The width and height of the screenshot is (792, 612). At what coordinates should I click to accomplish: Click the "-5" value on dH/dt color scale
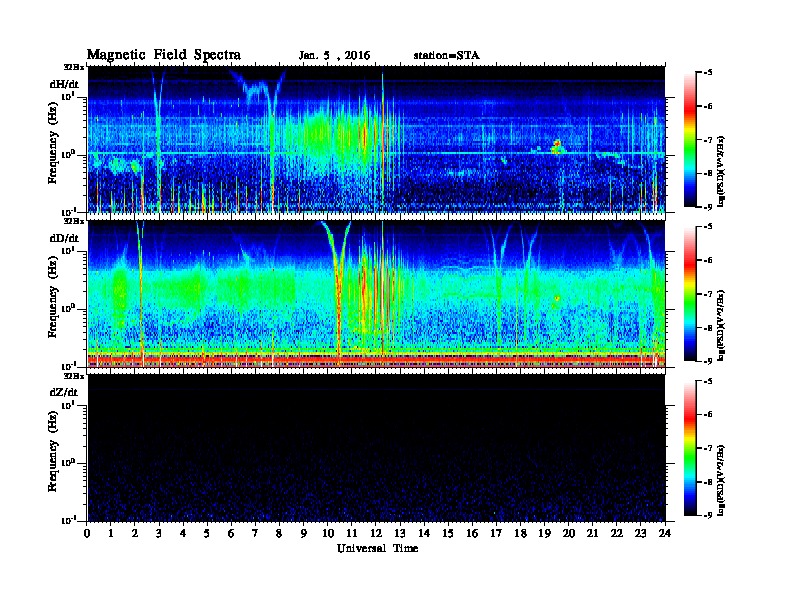(x=708, y=73)
